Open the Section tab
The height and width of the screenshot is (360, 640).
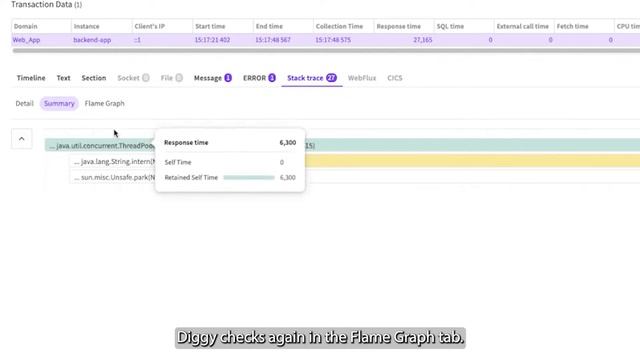click(93, 78)
